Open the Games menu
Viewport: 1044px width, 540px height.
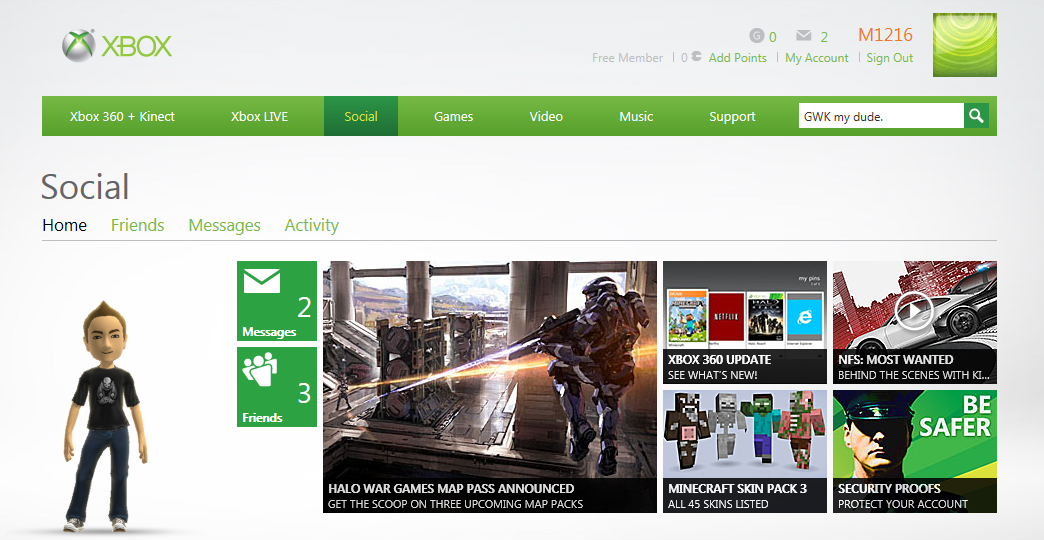(453, 117)
